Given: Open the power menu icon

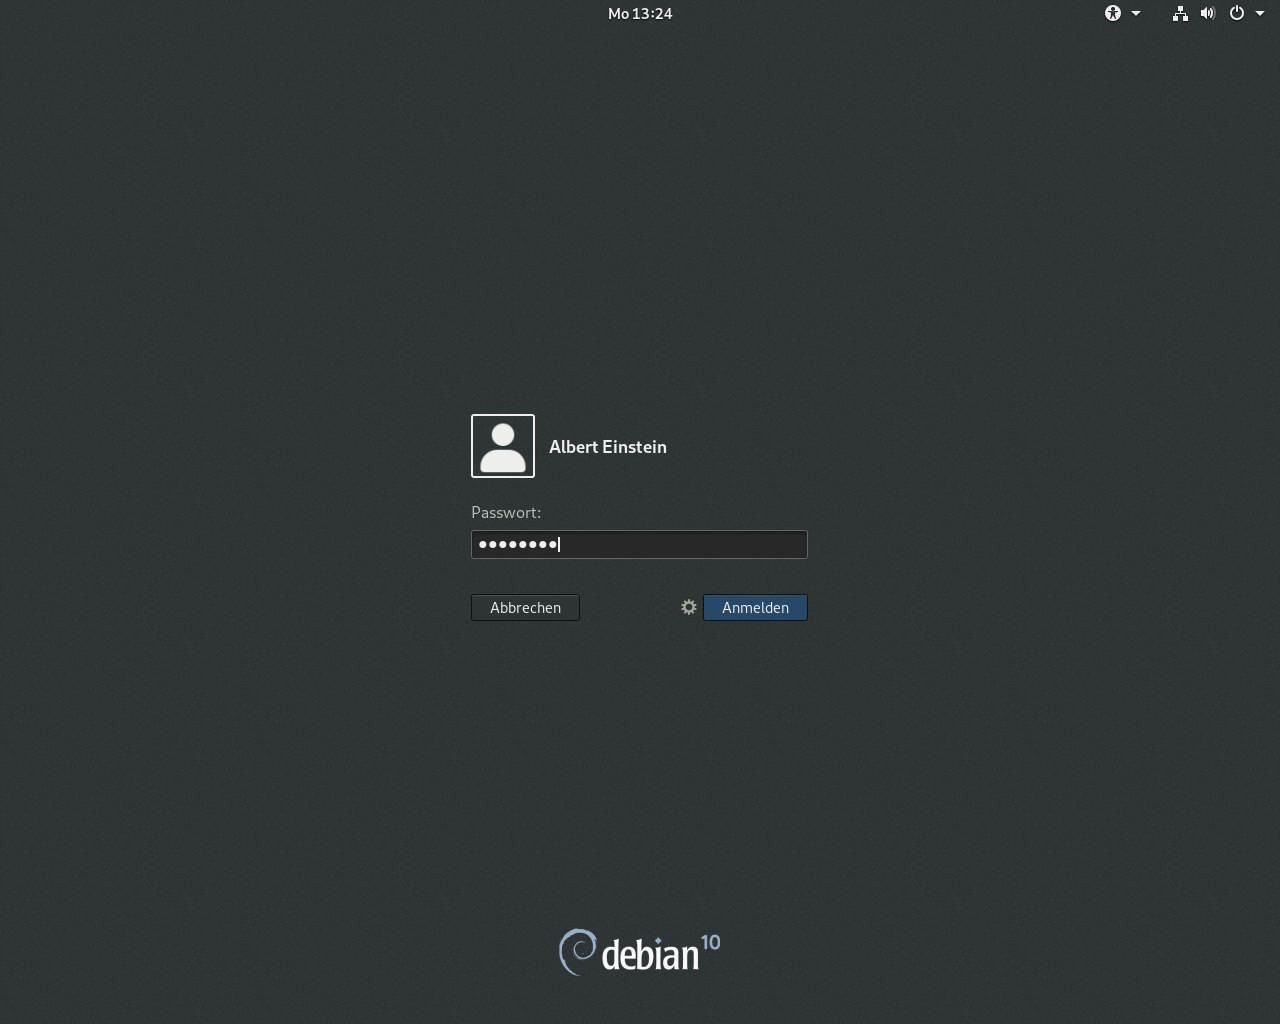Looking at the screenshot, I should pos(1237,13).
